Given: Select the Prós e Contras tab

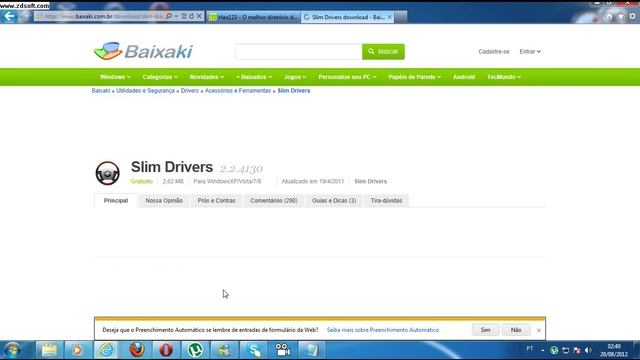Looking at the screenshot, I should click(x=216, y=200).
